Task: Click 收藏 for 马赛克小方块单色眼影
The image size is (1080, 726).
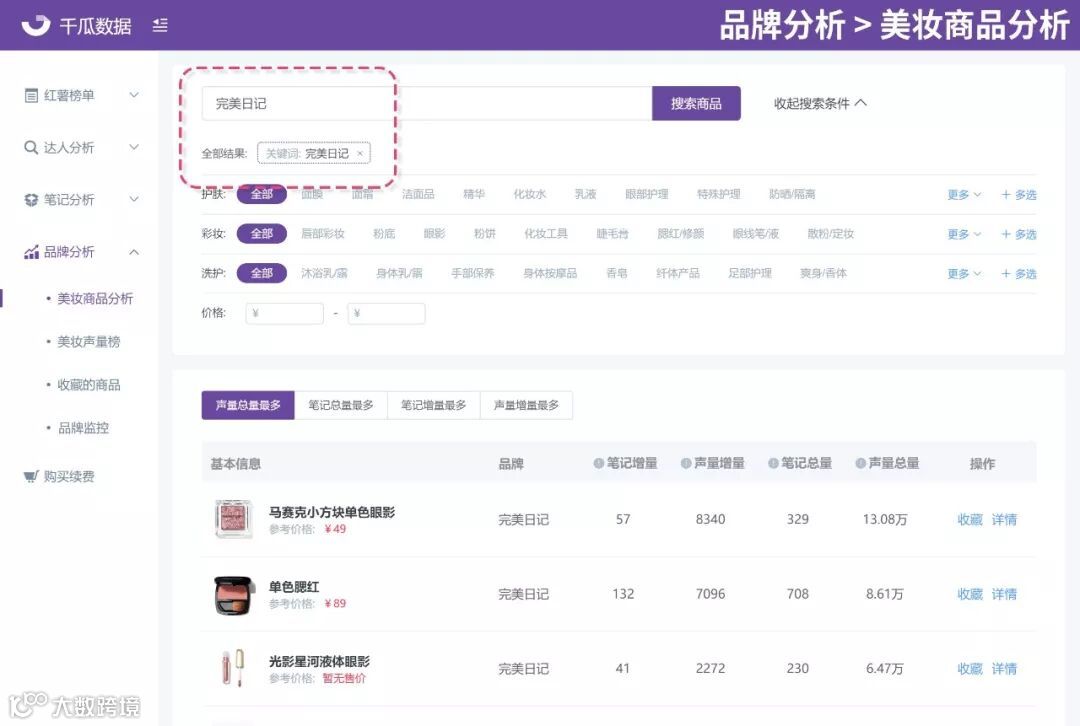Action: 970,519
